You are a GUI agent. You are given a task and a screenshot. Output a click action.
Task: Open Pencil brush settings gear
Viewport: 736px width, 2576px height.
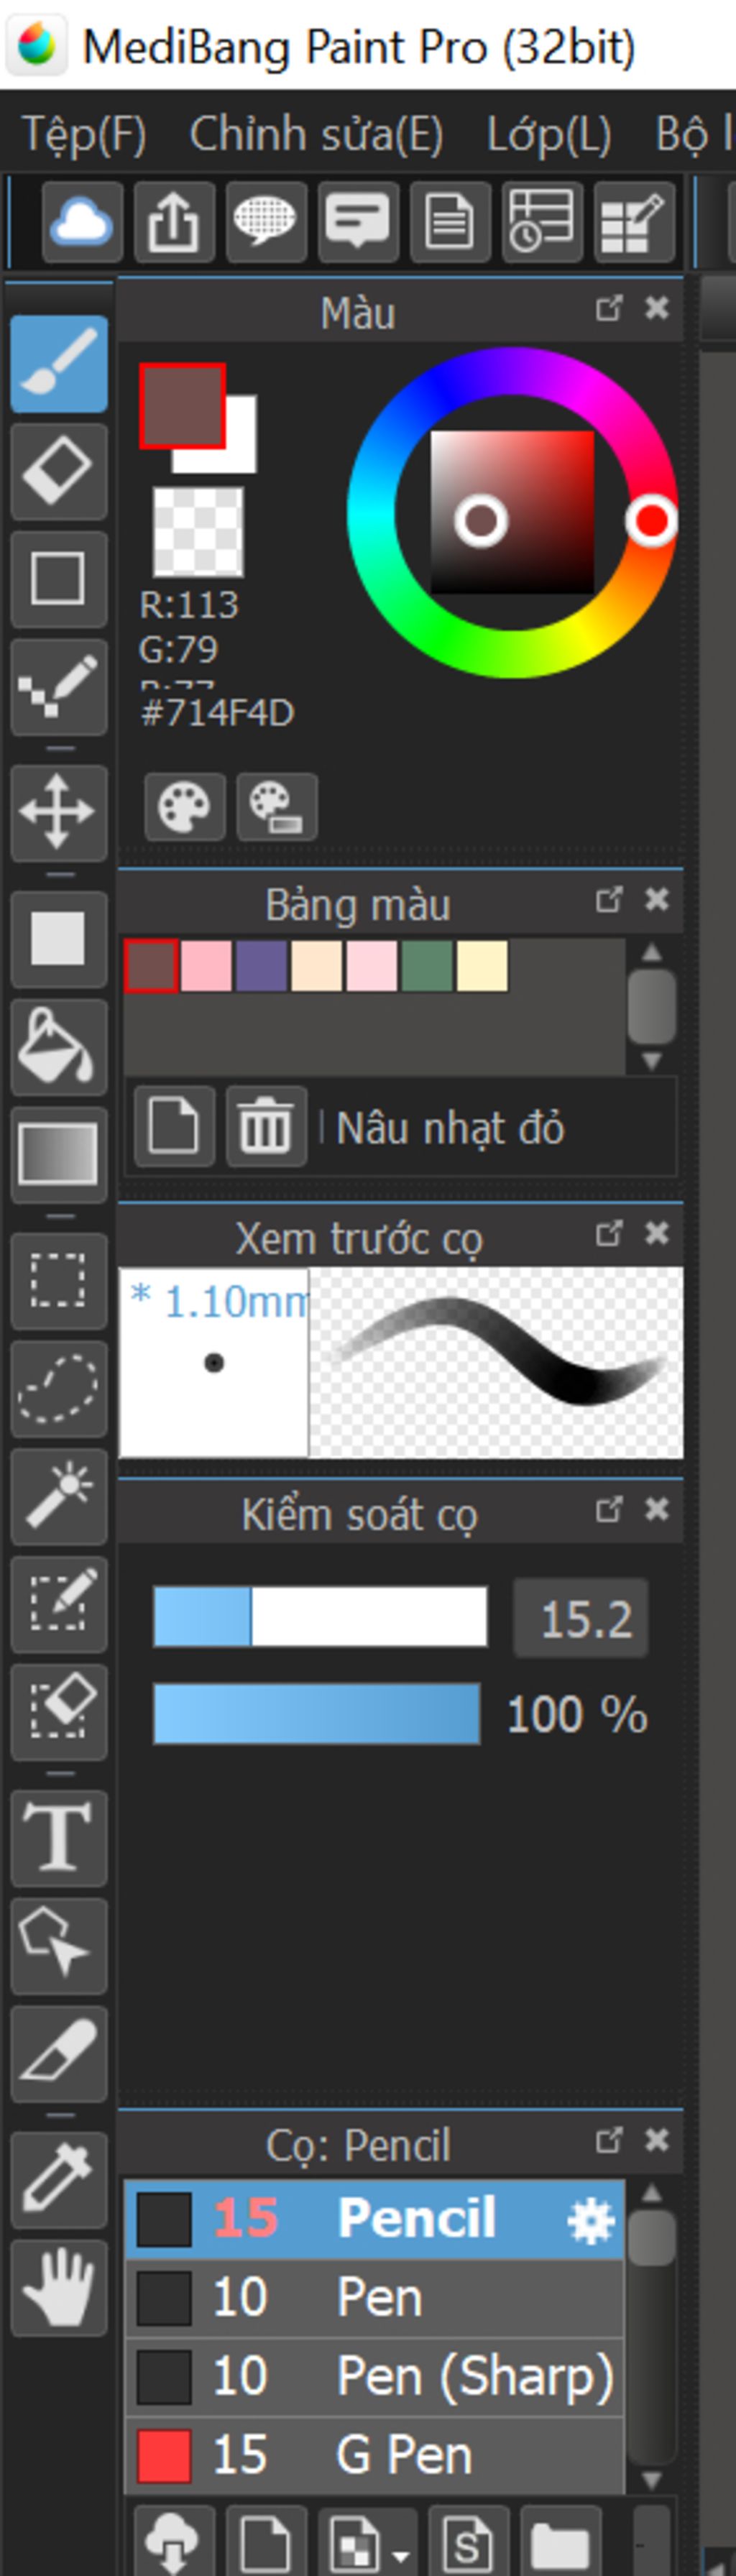(x=590, y=2221)
